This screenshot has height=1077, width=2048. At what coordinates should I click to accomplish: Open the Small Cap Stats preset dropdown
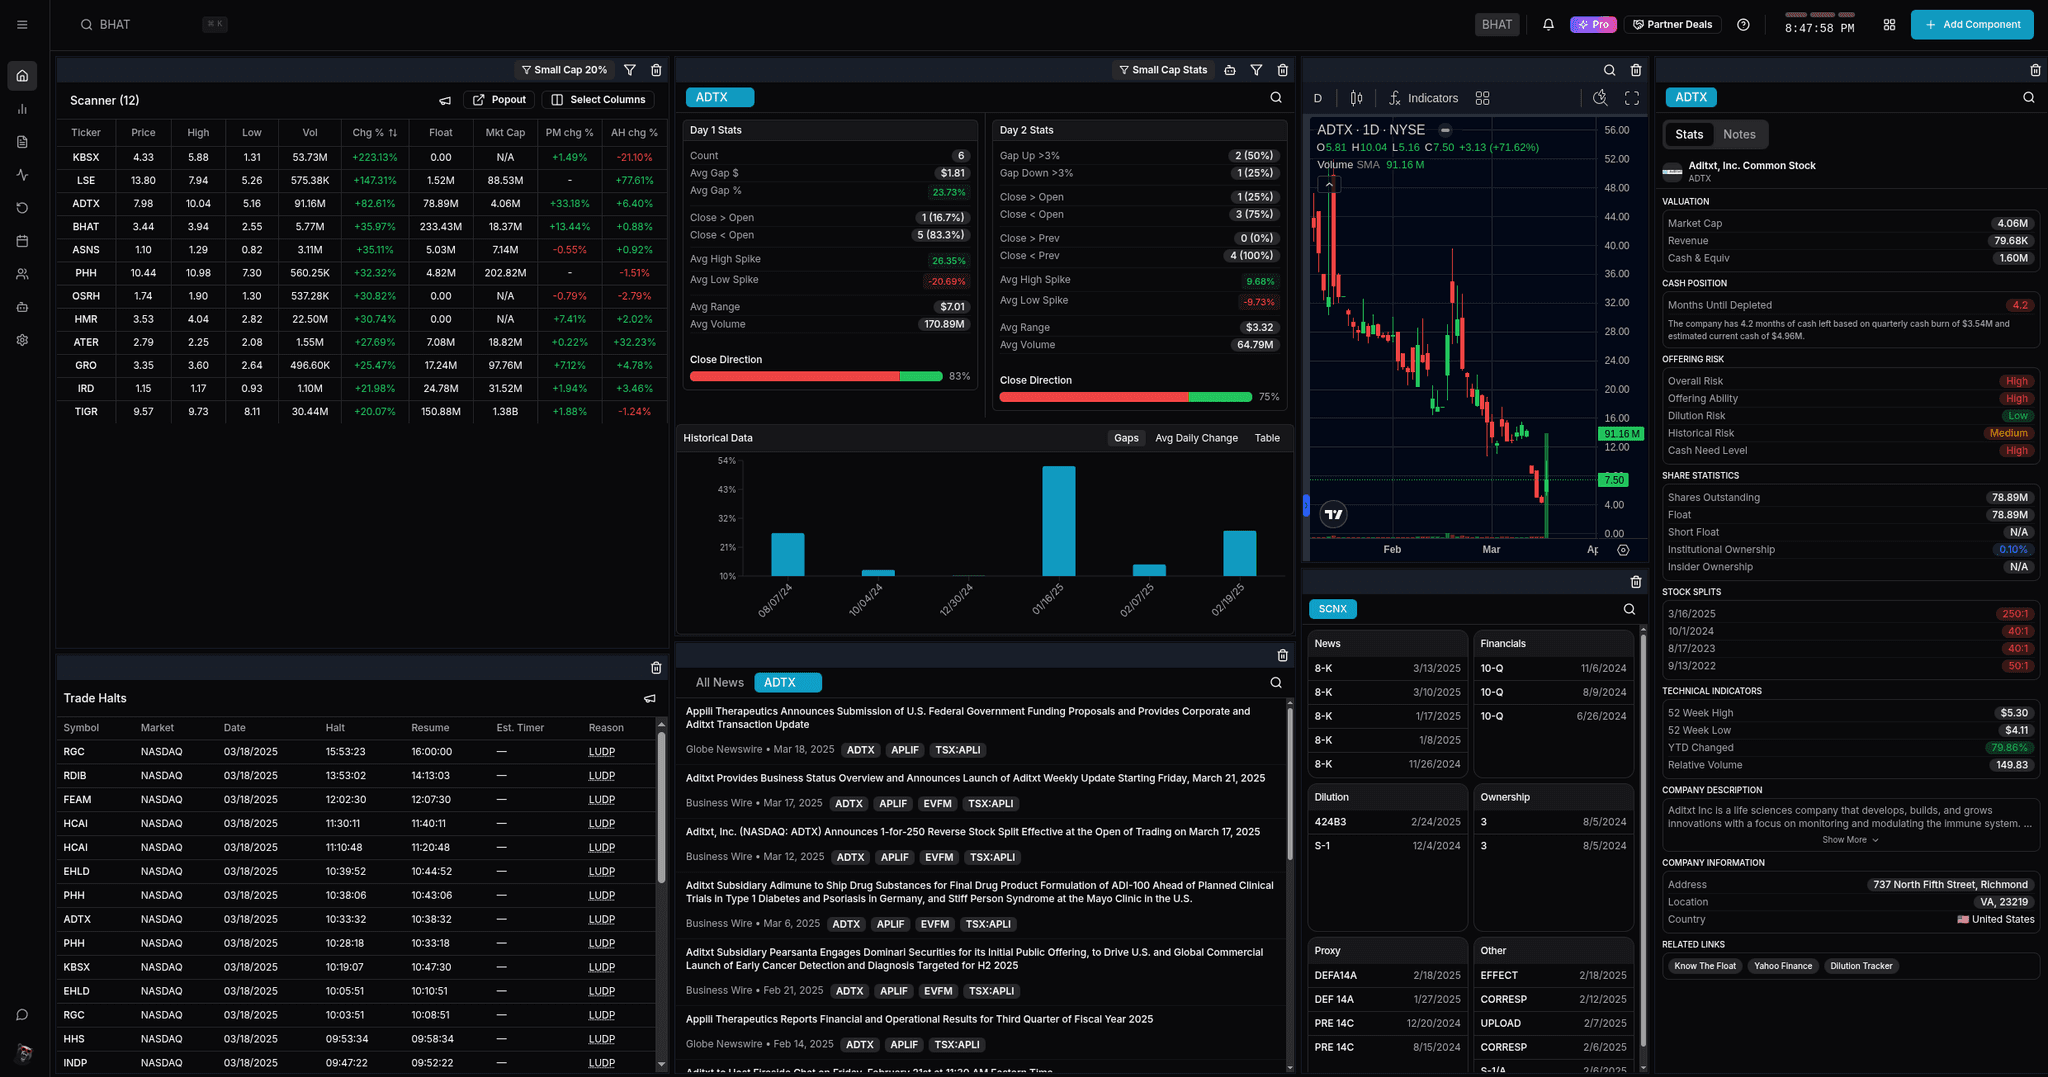[x=1163, y=70]
